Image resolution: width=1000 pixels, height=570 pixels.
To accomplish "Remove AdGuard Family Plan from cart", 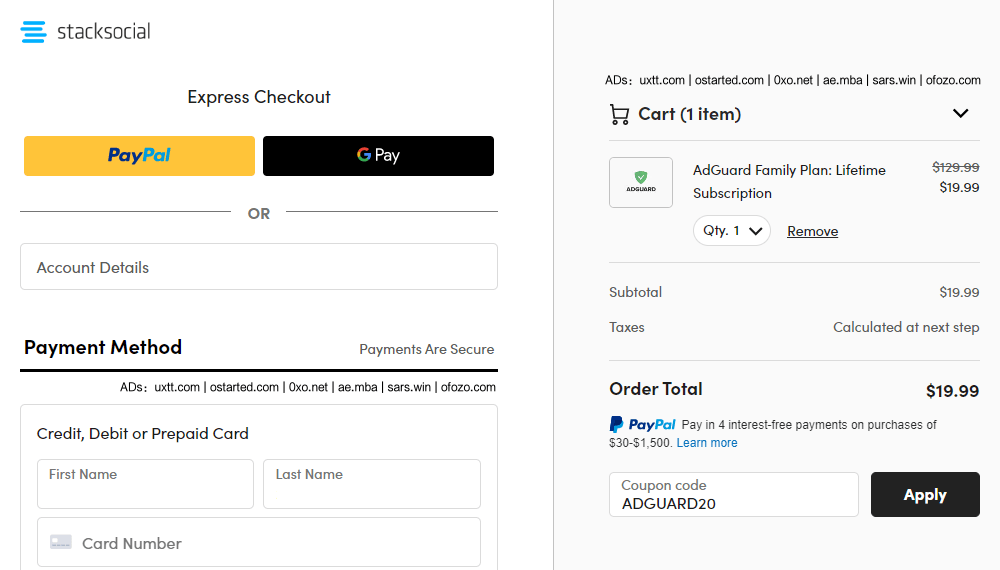I will [812, 231].
